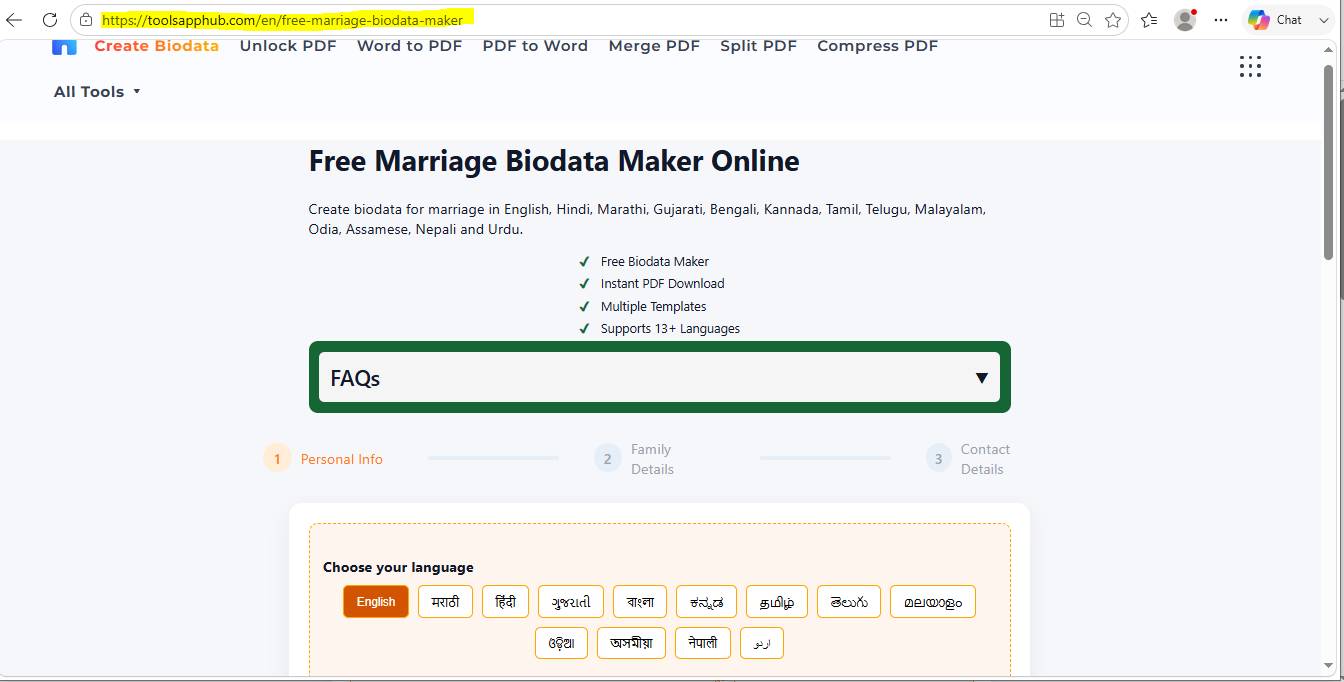The width and height of the screenshot is (1344, 682).
Task: Expand the FAQs section
Action: [x=660, y=377]
